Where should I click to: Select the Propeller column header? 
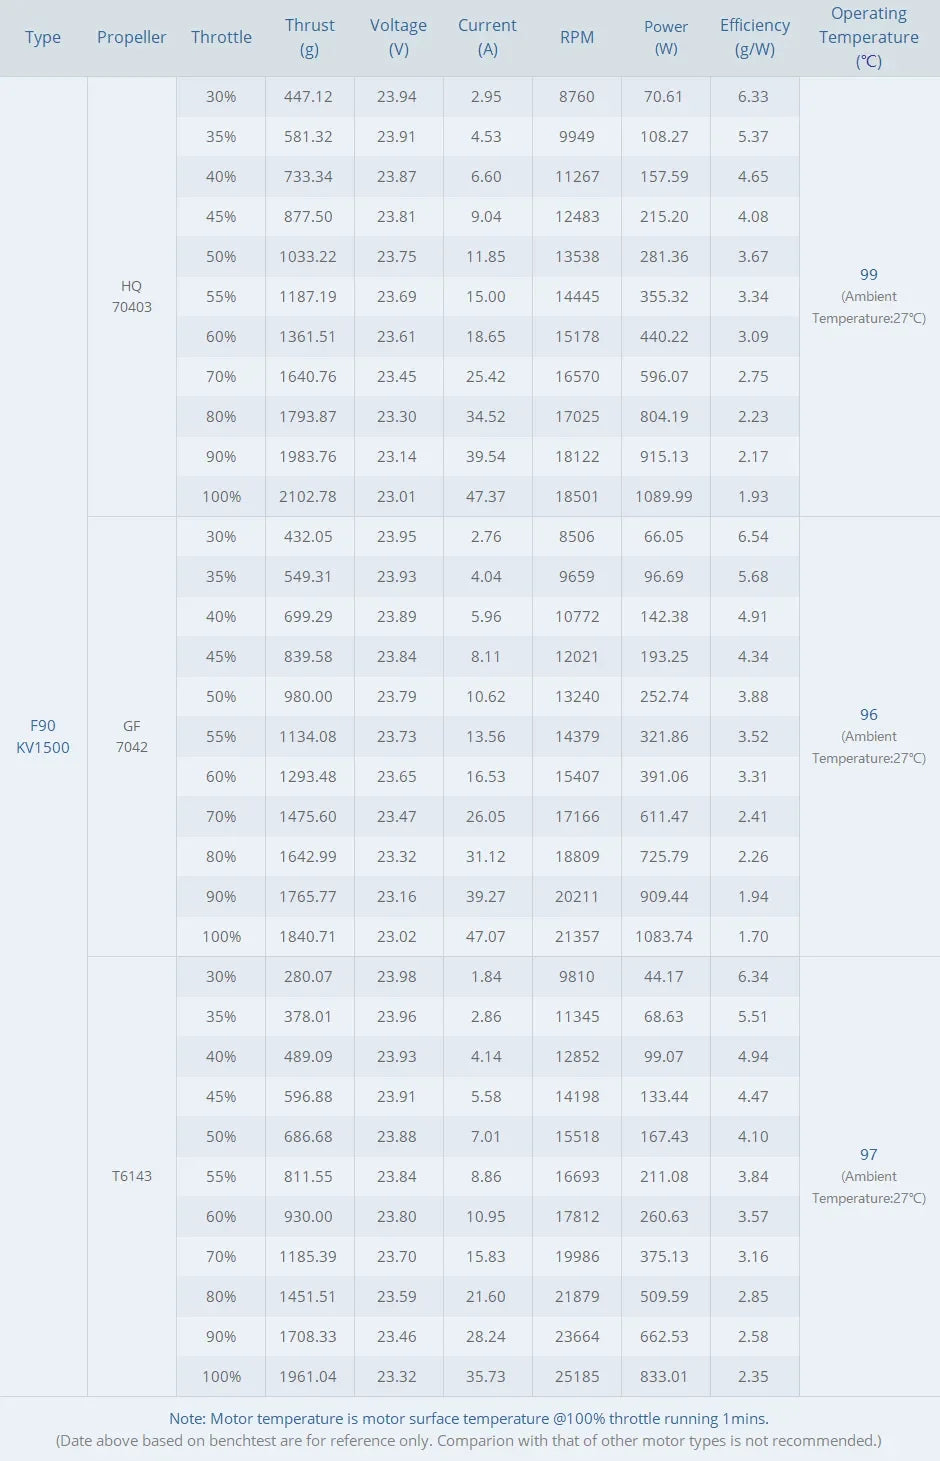pos(131,37)
